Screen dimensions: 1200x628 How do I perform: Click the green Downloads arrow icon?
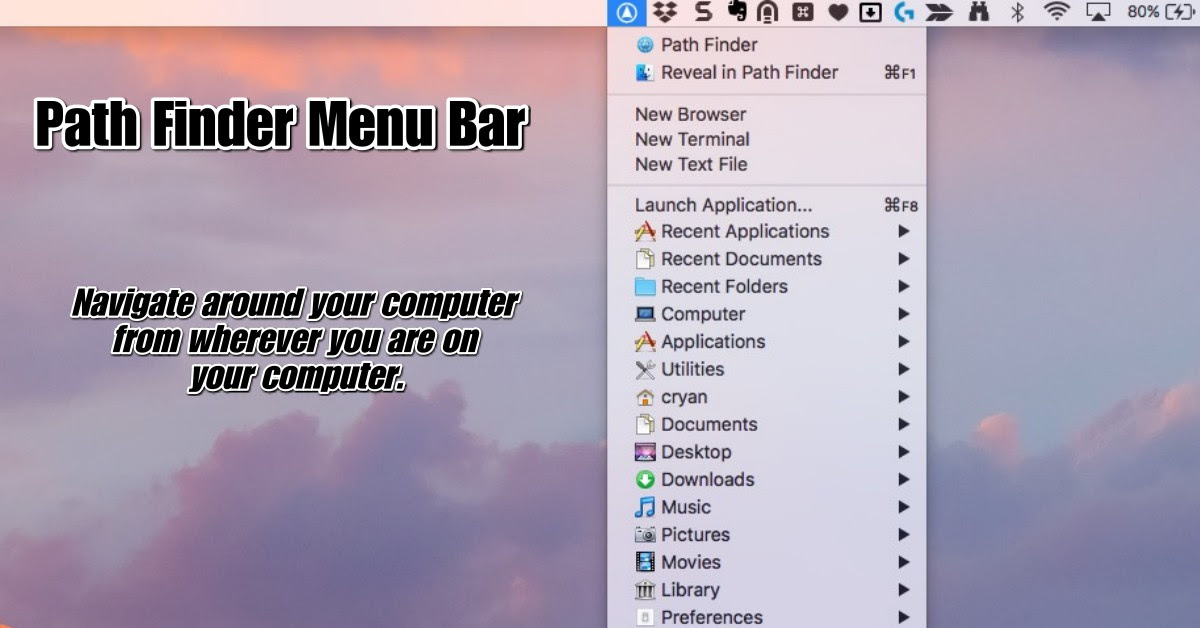pyautogui.click(x=645, y=479)
